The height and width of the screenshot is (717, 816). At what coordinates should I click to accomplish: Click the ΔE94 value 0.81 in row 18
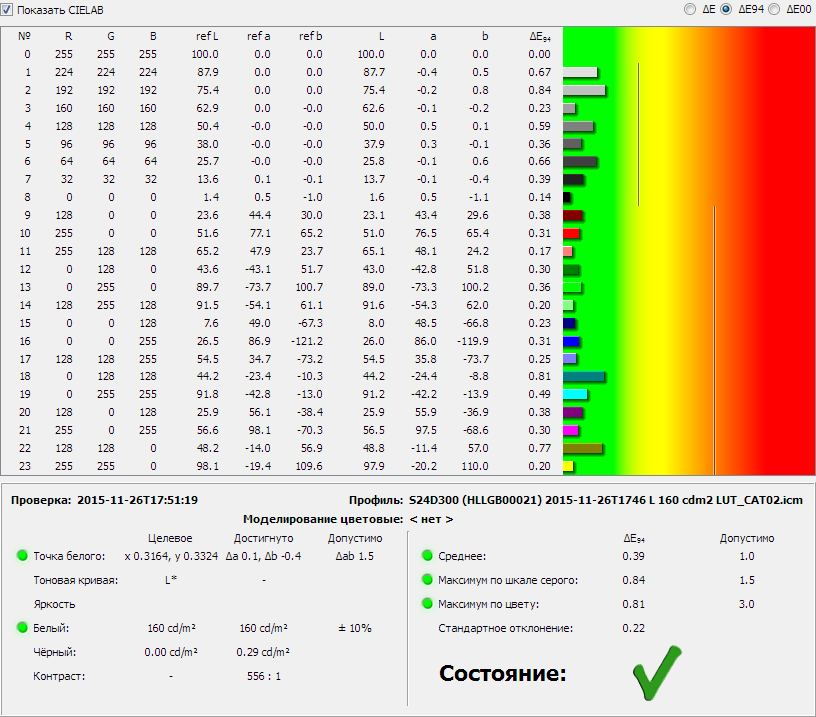point(540,376)
